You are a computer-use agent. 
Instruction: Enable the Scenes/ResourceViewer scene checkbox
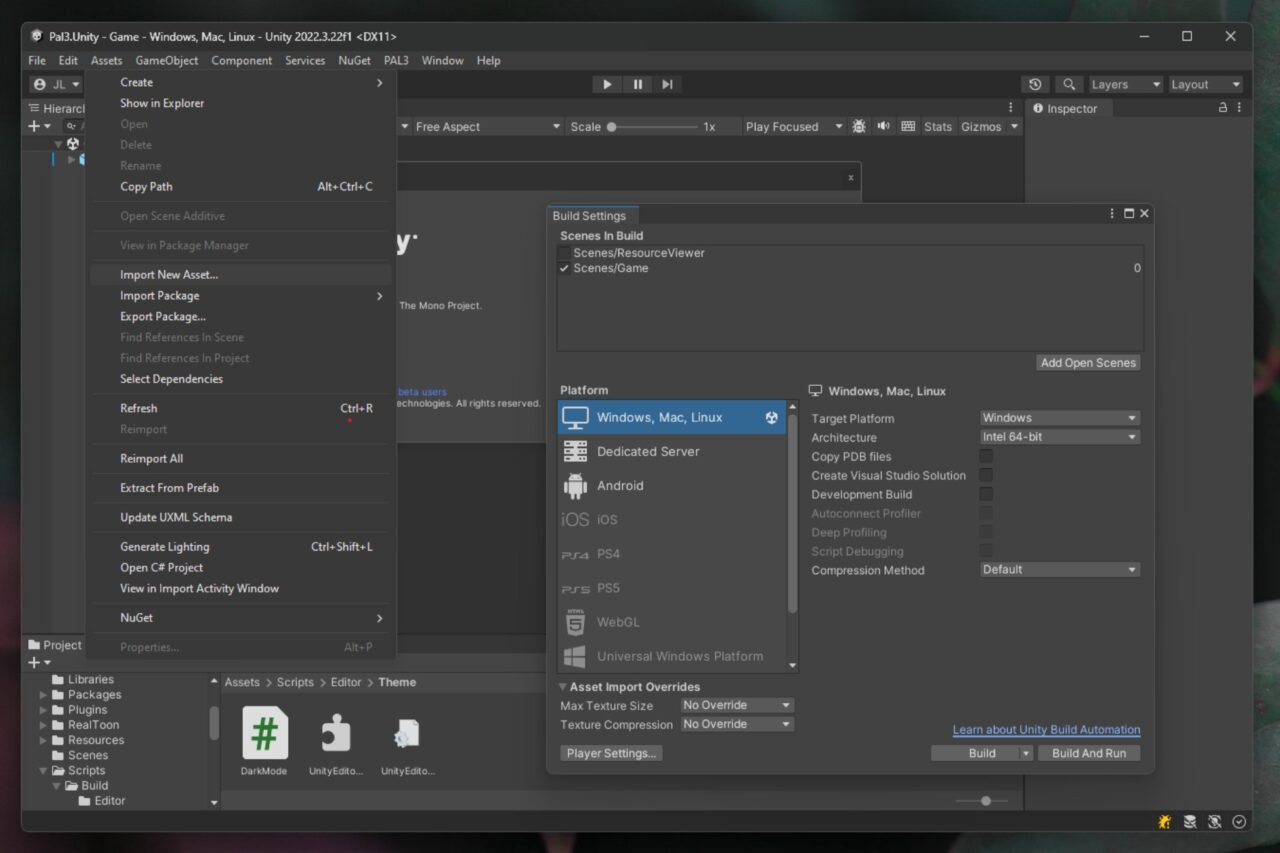pos(565,254)
